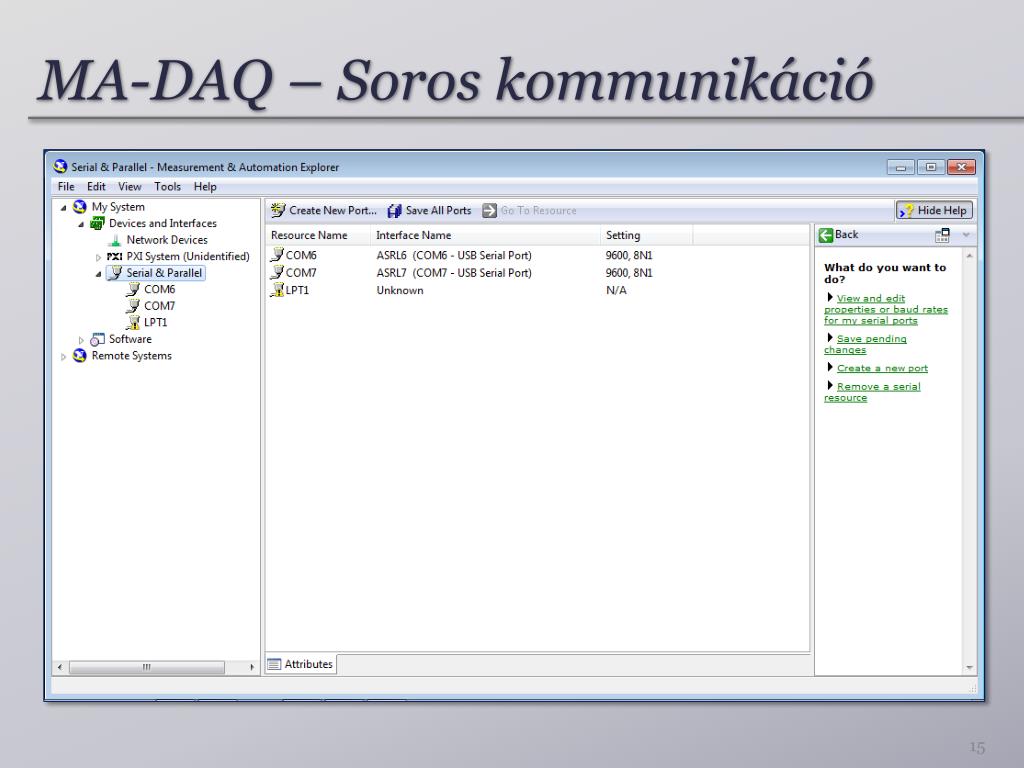The width and height of the screenshot is (1024, 768).
Task: Click the Measurement & Automation Explorer title bar icon
Action: point(61,167)
